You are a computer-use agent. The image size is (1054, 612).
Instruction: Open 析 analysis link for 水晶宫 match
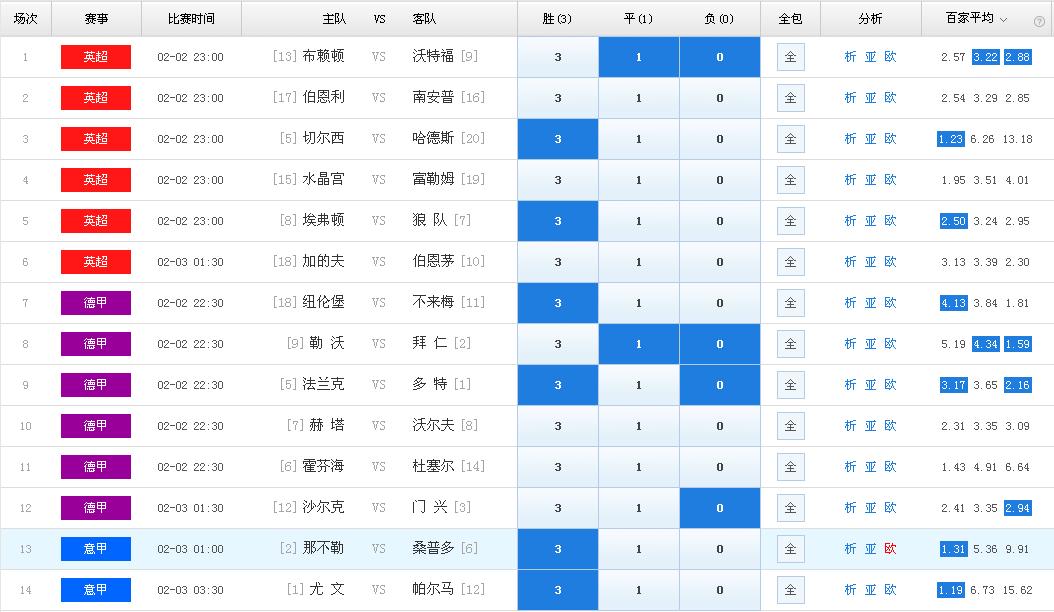850,180
